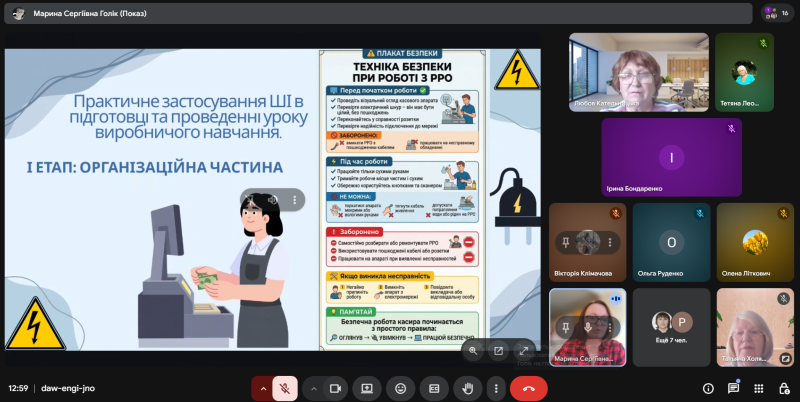Screen dimensions: 800x402
Task: Open presentation overlay more options
Action: coord(294,200)
